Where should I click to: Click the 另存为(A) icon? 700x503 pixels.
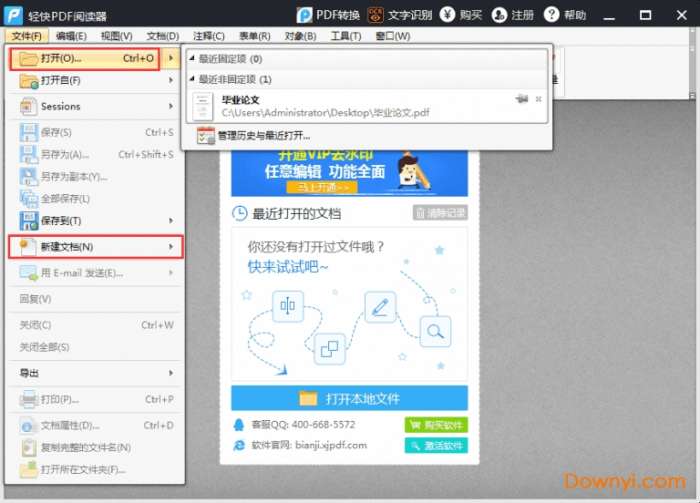tap(29, 154)
